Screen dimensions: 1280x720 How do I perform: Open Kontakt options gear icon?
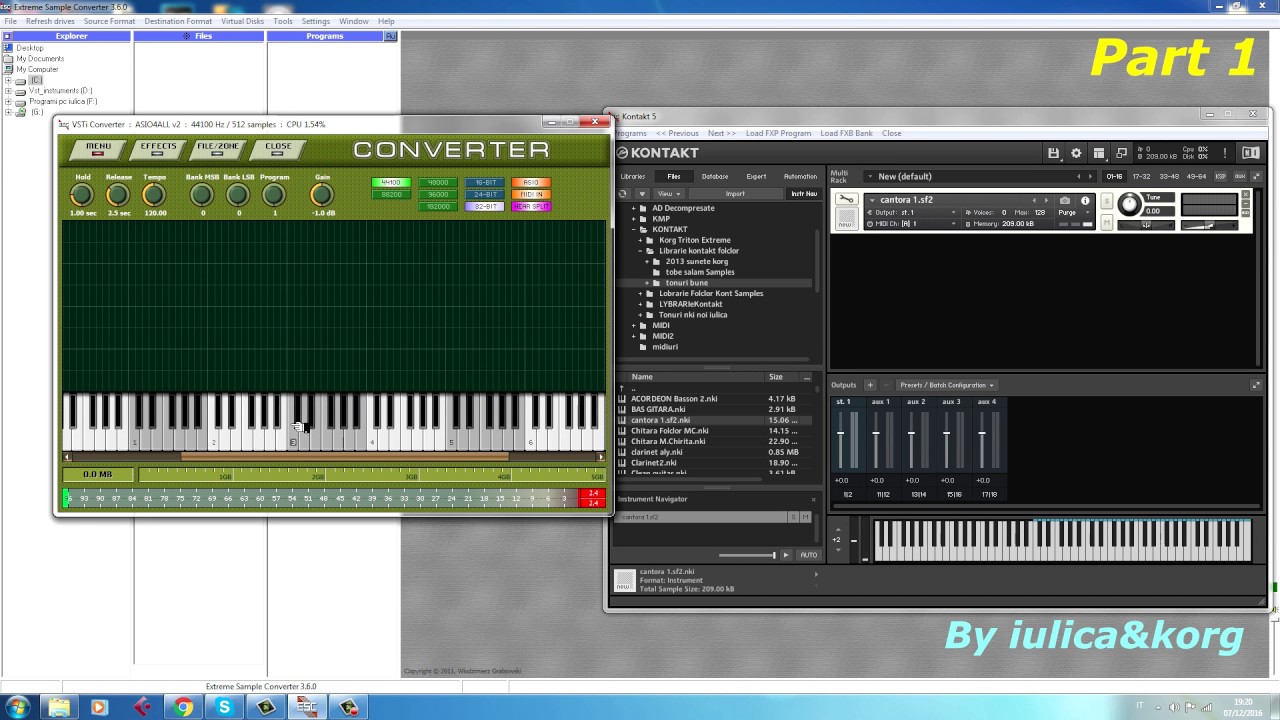coord(1076,153)
